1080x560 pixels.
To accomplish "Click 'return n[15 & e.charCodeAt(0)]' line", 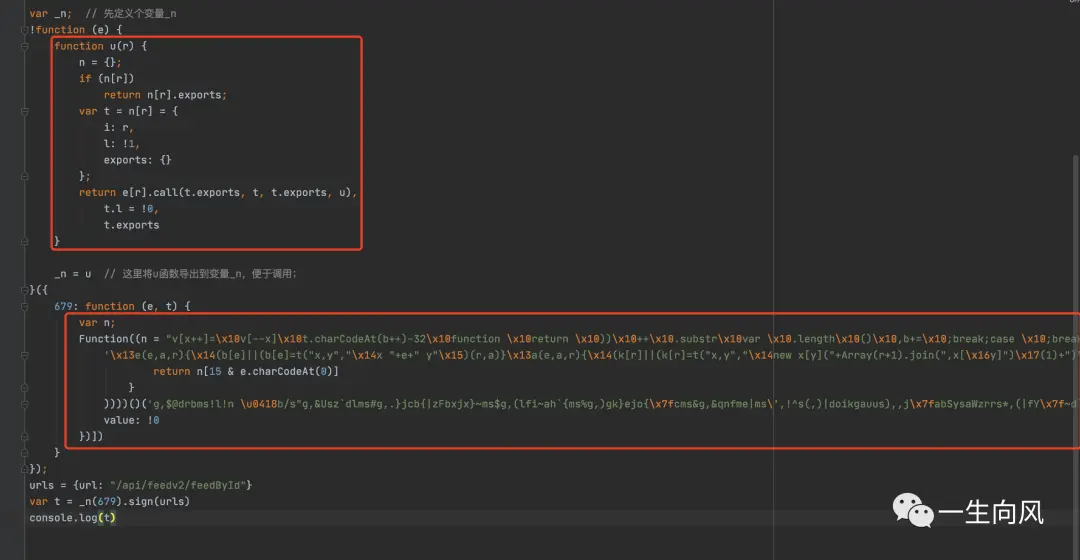I will click(246, 371).
